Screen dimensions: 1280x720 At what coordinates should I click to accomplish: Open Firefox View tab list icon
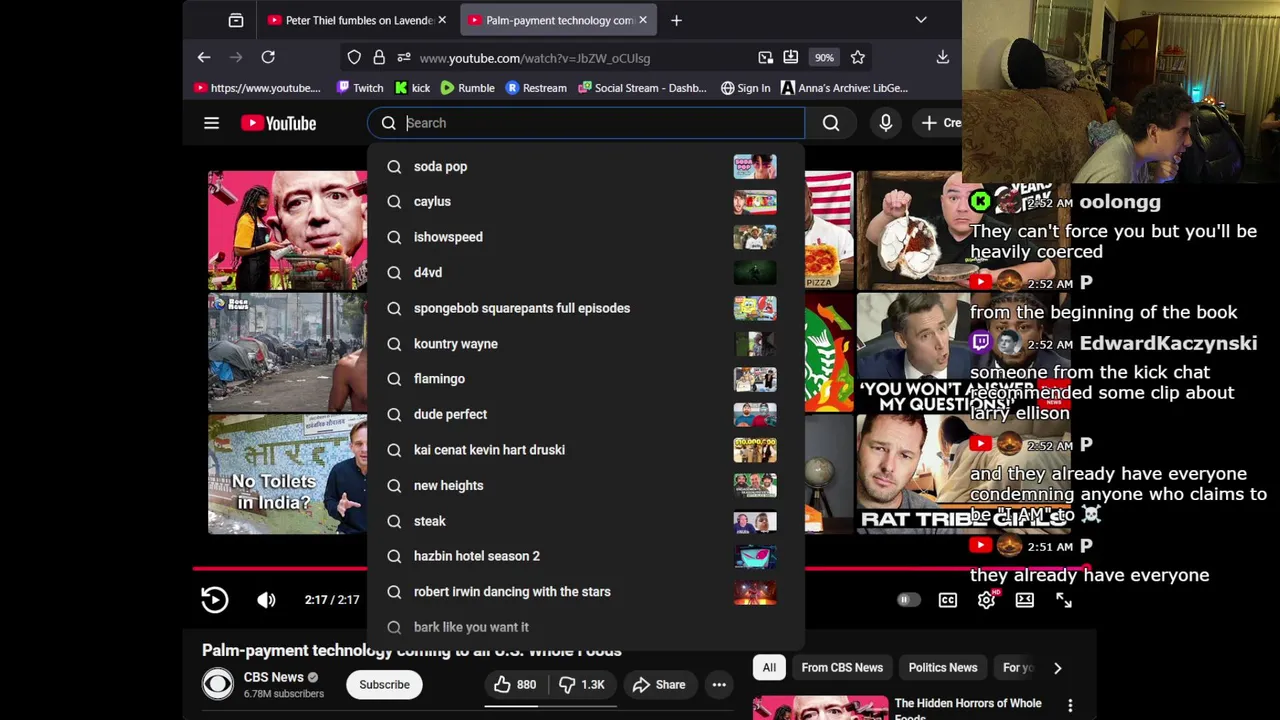tap(236, 20)
